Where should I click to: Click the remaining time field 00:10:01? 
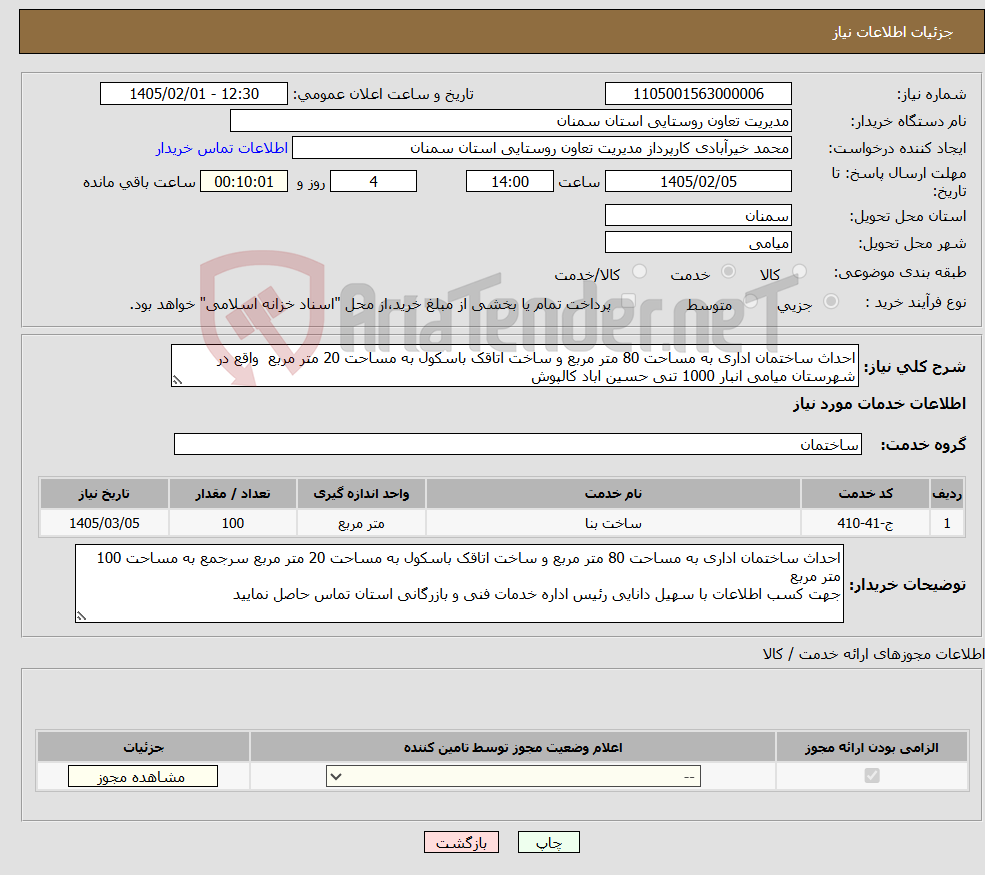[x=244, y=182]
